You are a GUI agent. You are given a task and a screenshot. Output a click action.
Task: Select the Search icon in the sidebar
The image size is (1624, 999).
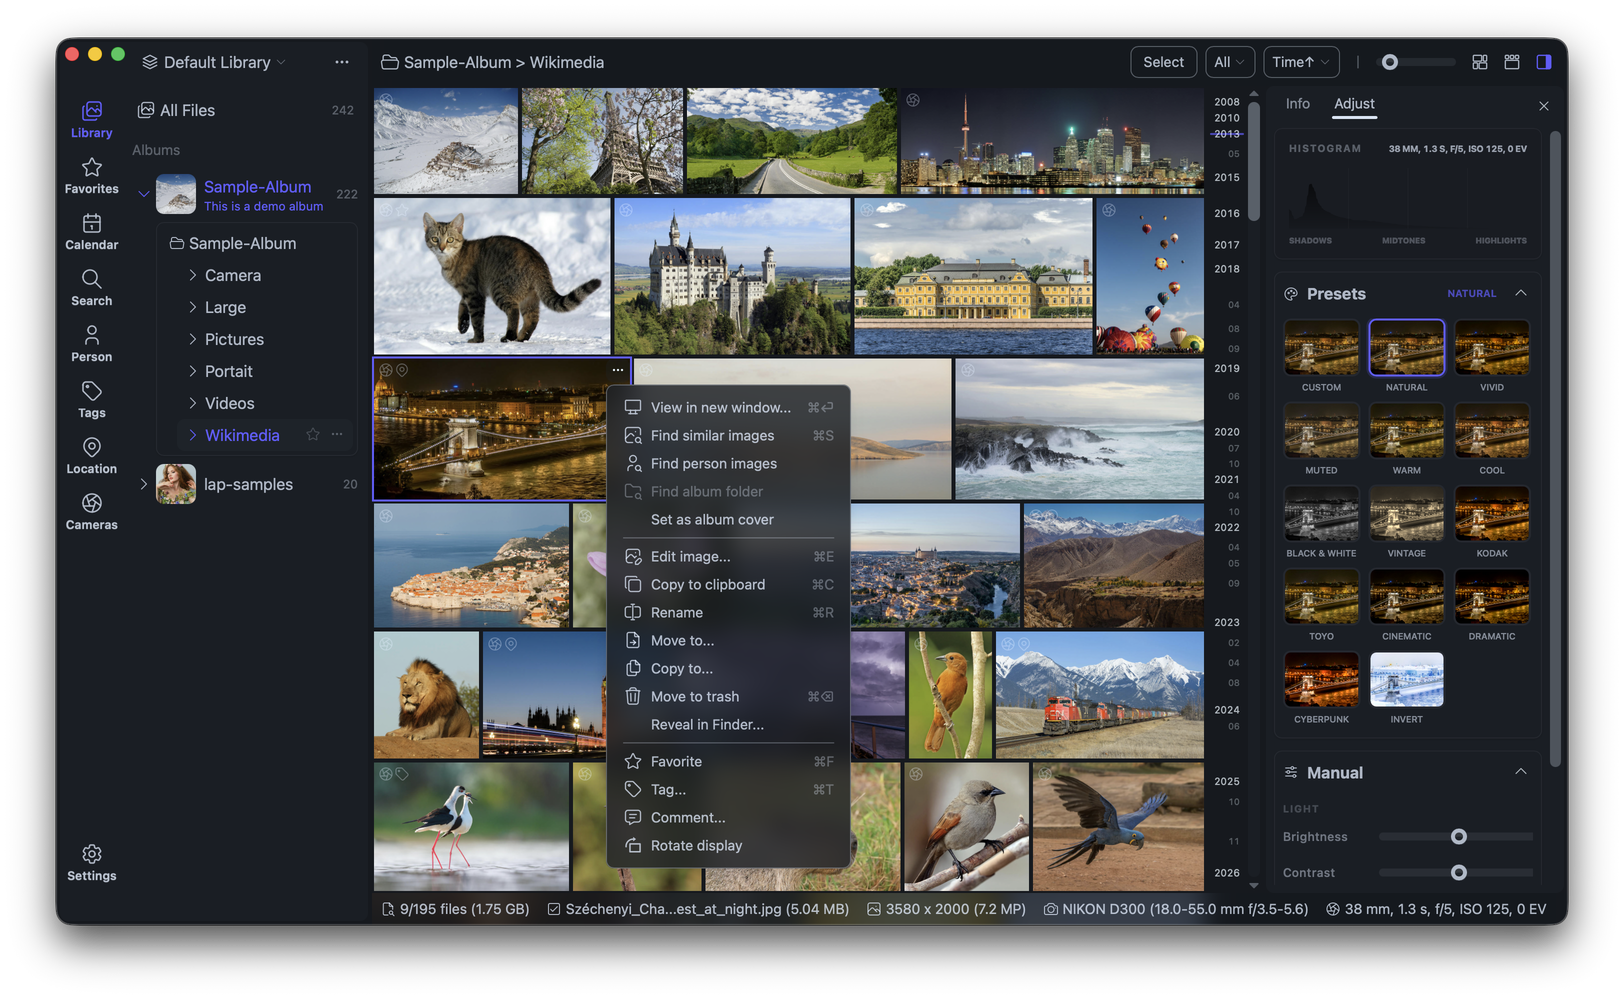point(91,287)
